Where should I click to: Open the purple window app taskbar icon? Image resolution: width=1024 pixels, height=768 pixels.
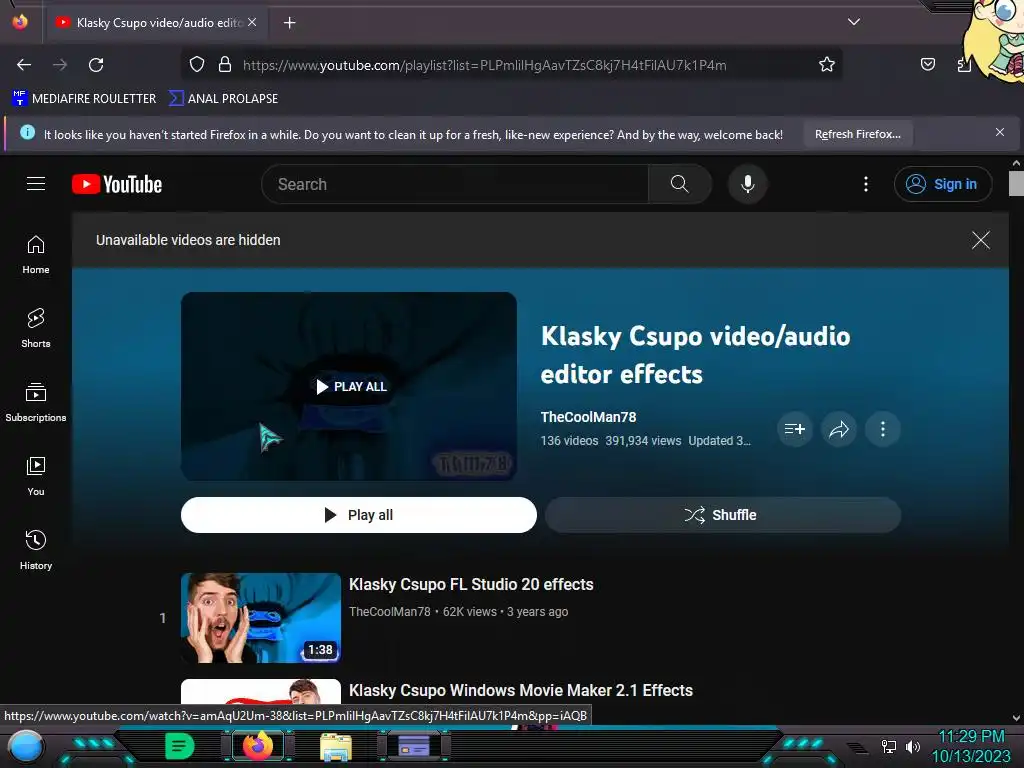[414, 745]
